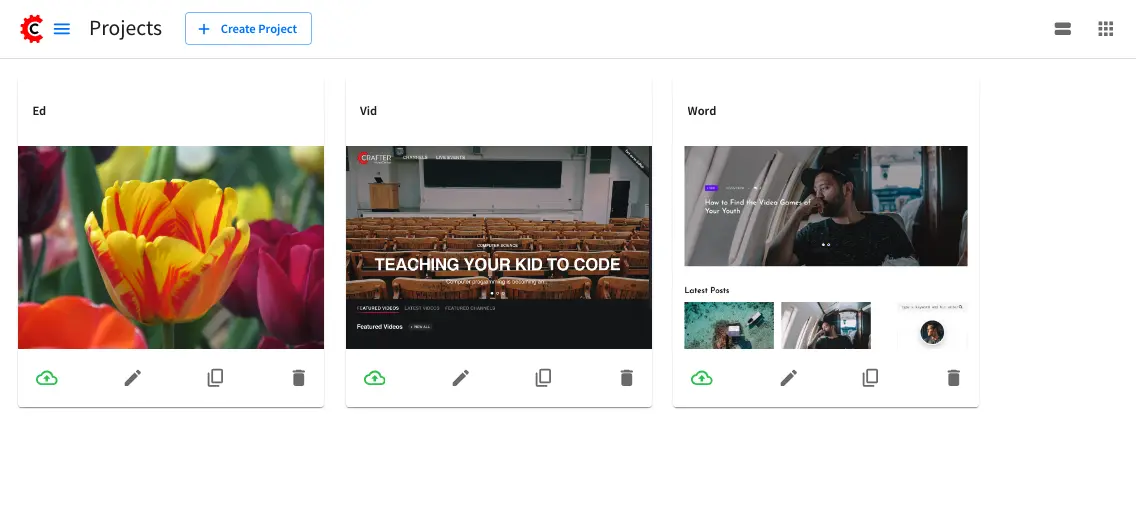Image resolution: width=1136 pixels, height=521 pixels.
Task: Delete the Word project
Action: (x=953, y=378)
